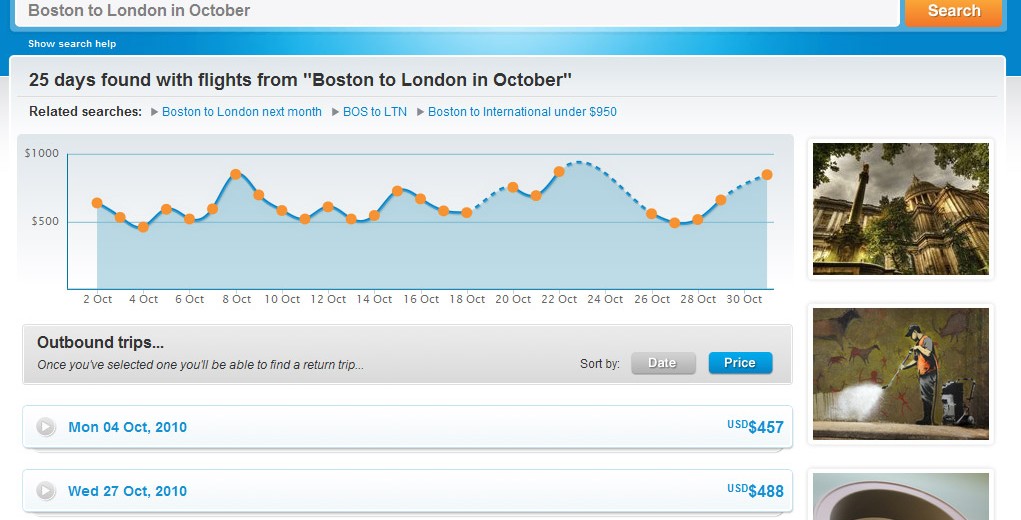This screenshot has width=1021, height=520.
Task: Click the orange Search button
Action: 953,11
